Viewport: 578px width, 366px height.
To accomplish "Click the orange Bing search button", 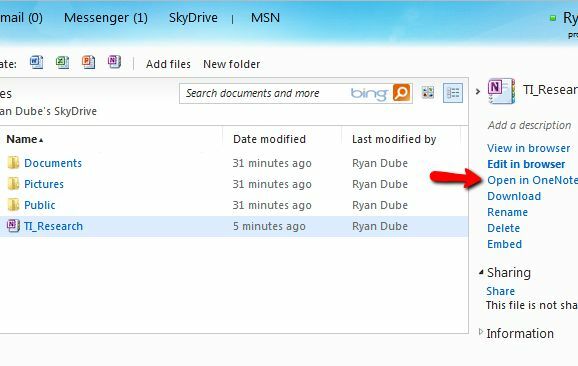I will click(401, 93).
